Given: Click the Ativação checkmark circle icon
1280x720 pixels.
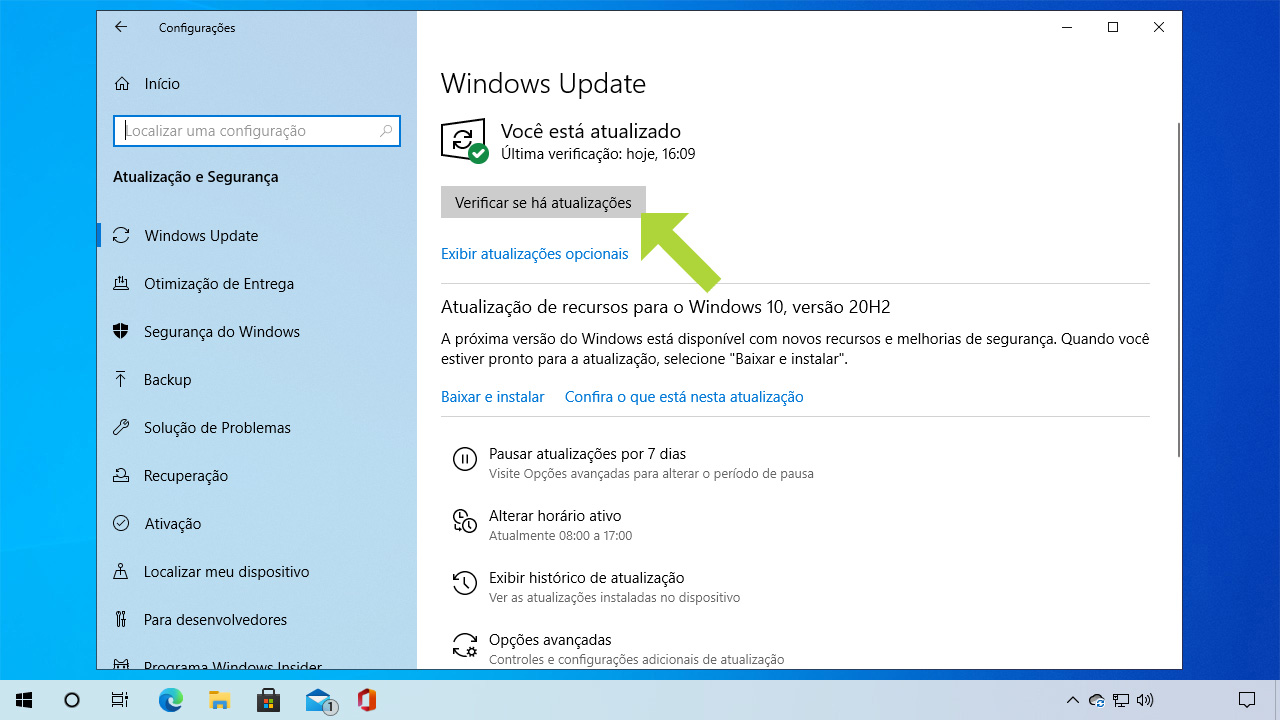Looking at the screenshot, I should tap(121, 524).
